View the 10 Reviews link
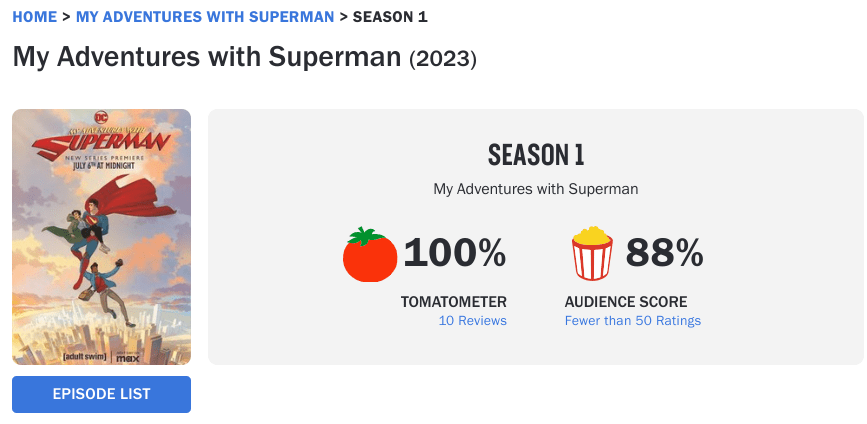 point(472,321)
